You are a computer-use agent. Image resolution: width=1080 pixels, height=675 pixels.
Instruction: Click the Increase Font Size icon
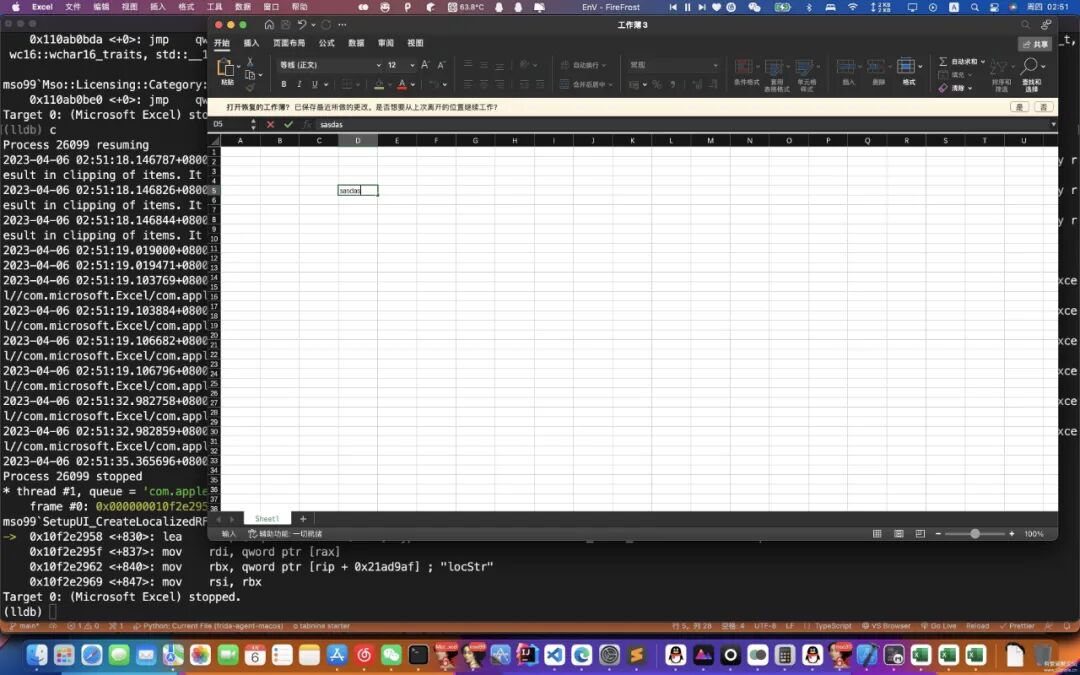tap(425, 65)
